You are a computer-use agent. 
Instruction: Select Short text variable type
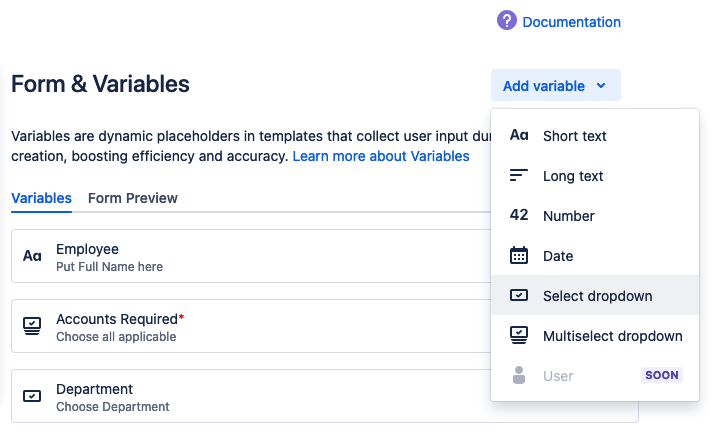[x=574, y=136]
